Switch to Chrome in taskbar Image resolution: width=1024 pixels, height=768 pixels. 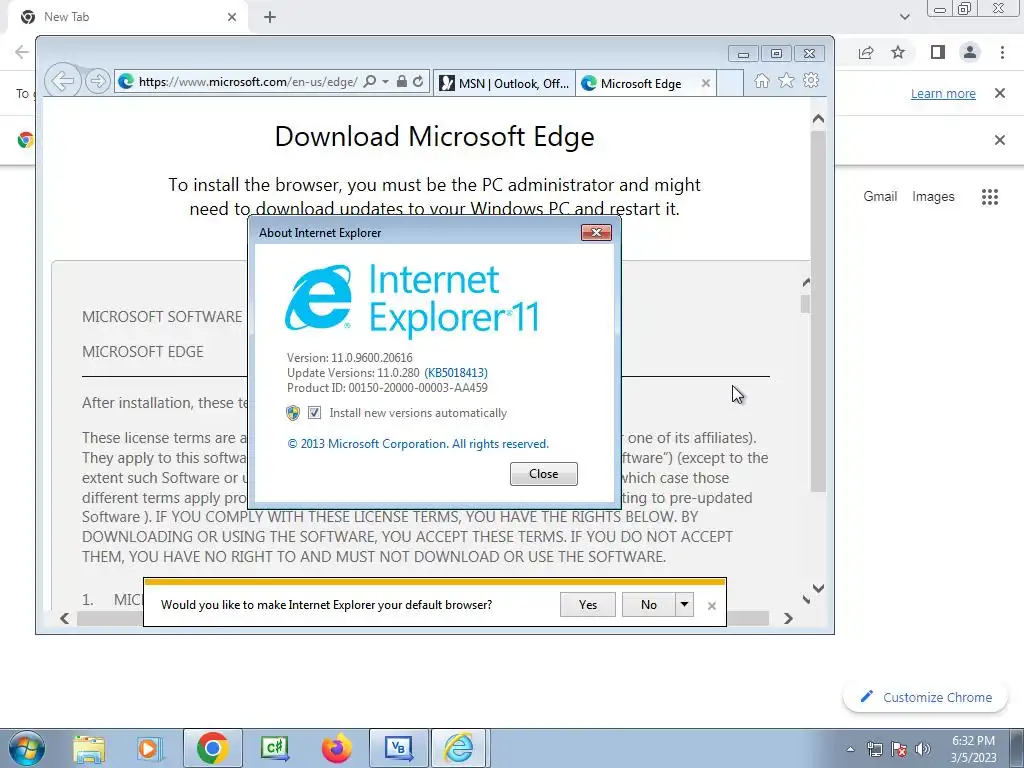(212, 748)
